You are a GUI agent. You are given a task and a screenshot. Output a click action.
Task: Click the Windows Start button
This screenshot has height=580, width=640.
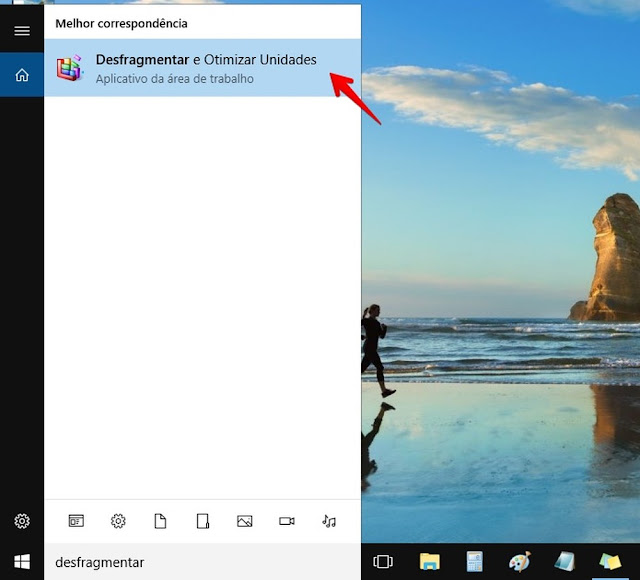coord(22,562)
